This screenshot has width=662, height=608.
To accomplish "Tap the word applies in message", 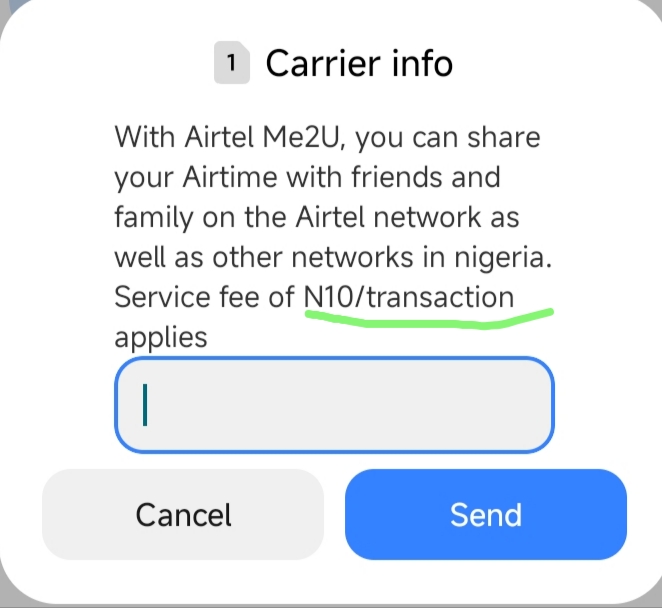I will pyautogui.click(x=161, y=337).
